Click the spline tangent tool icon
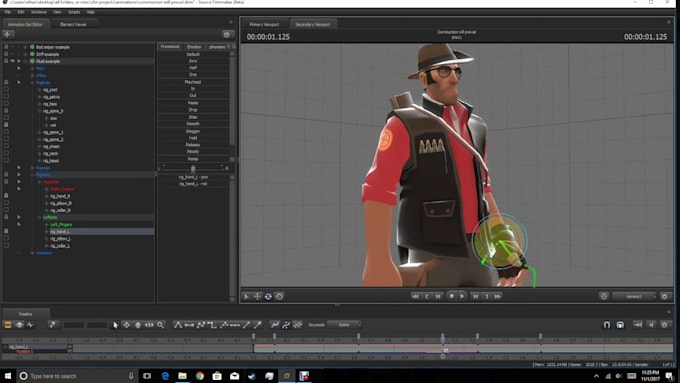 (x=178, y=324)
